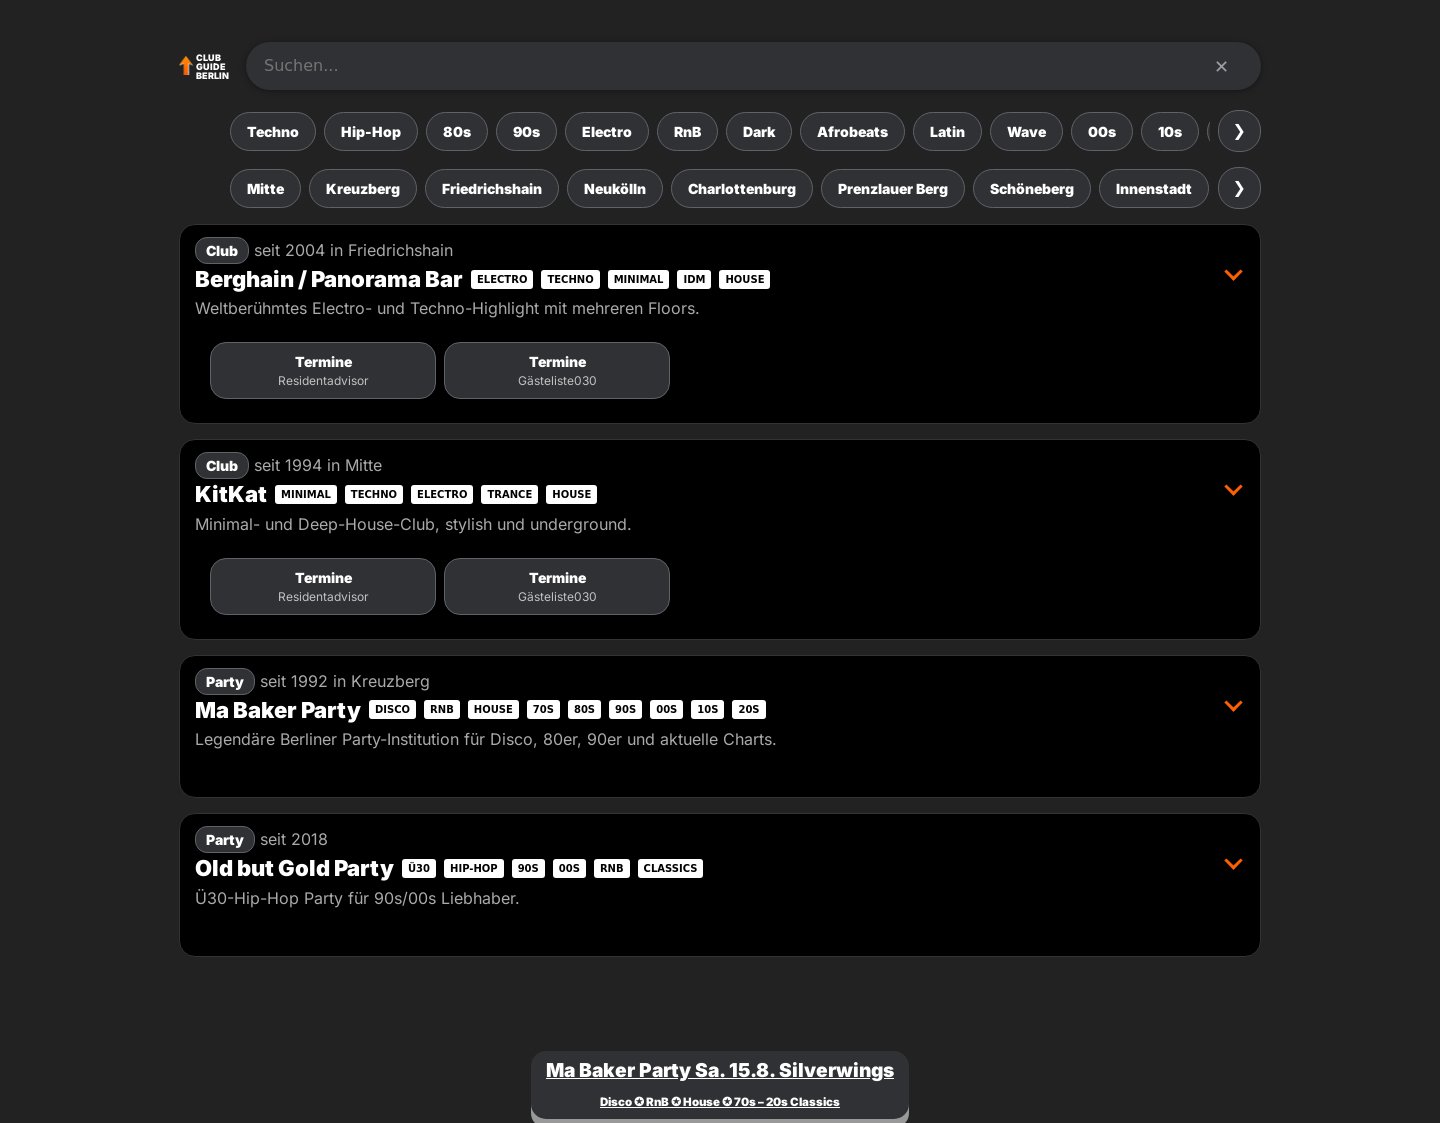The height and width of the screenshot is (1123, 1440).
Task: Click the Disco RnB House 70s–20s Classics link
Action: click(720, 1102)
